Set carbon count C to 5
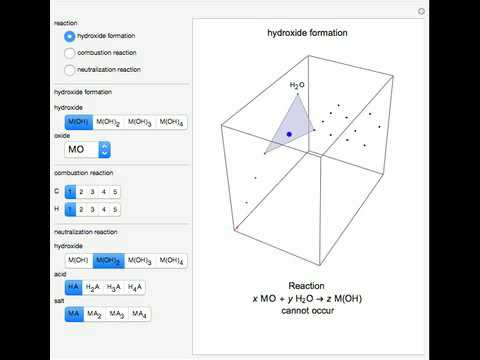The height and width of the screenshot is (360, 480). point(115,192)
